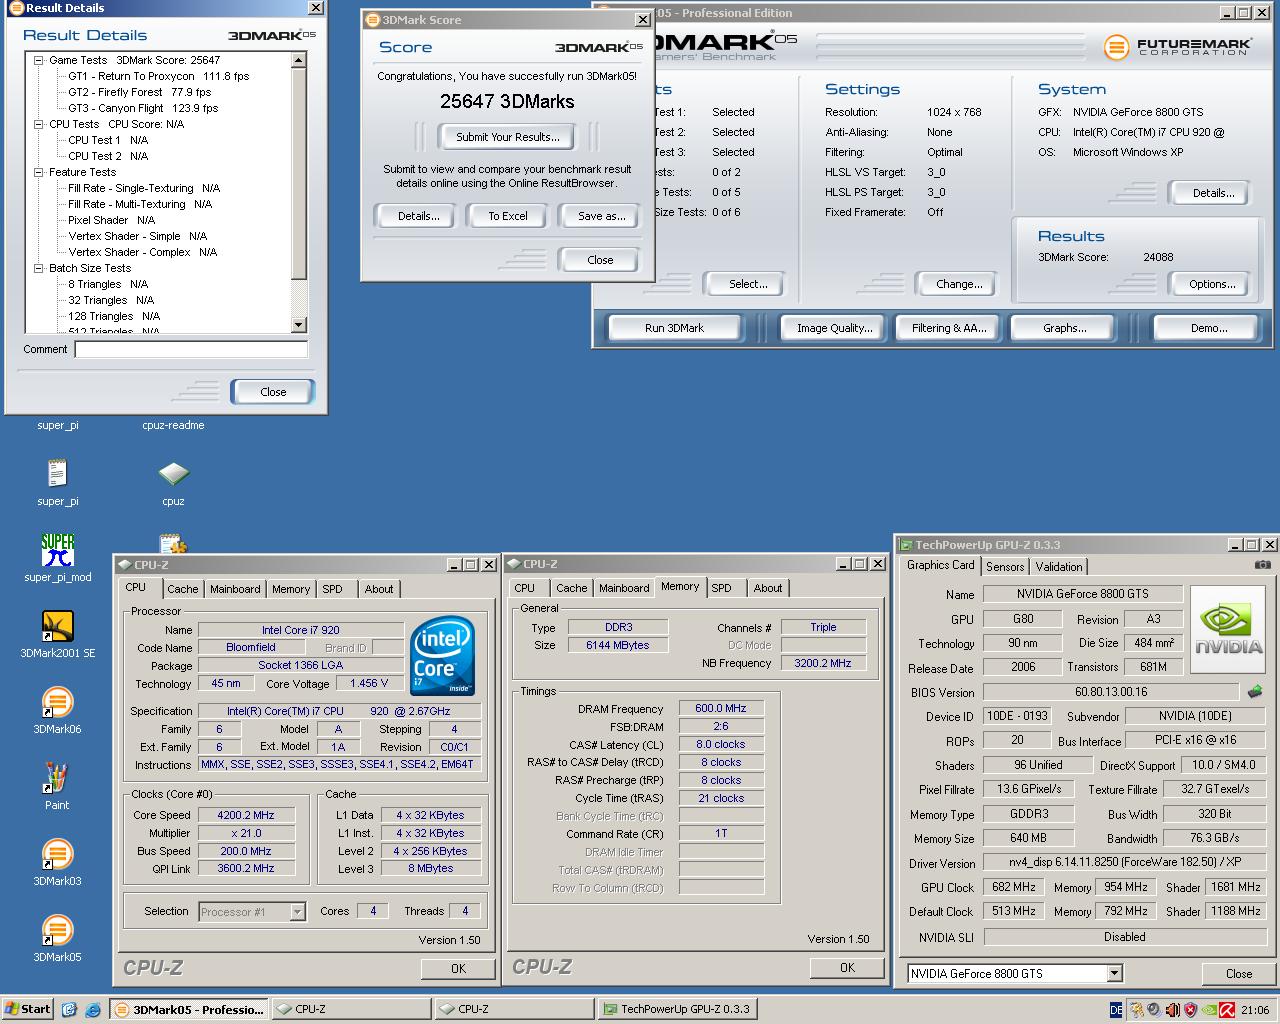Click the Run 3DMark button
The image size is (1280, 1024).
pos(674,328)
